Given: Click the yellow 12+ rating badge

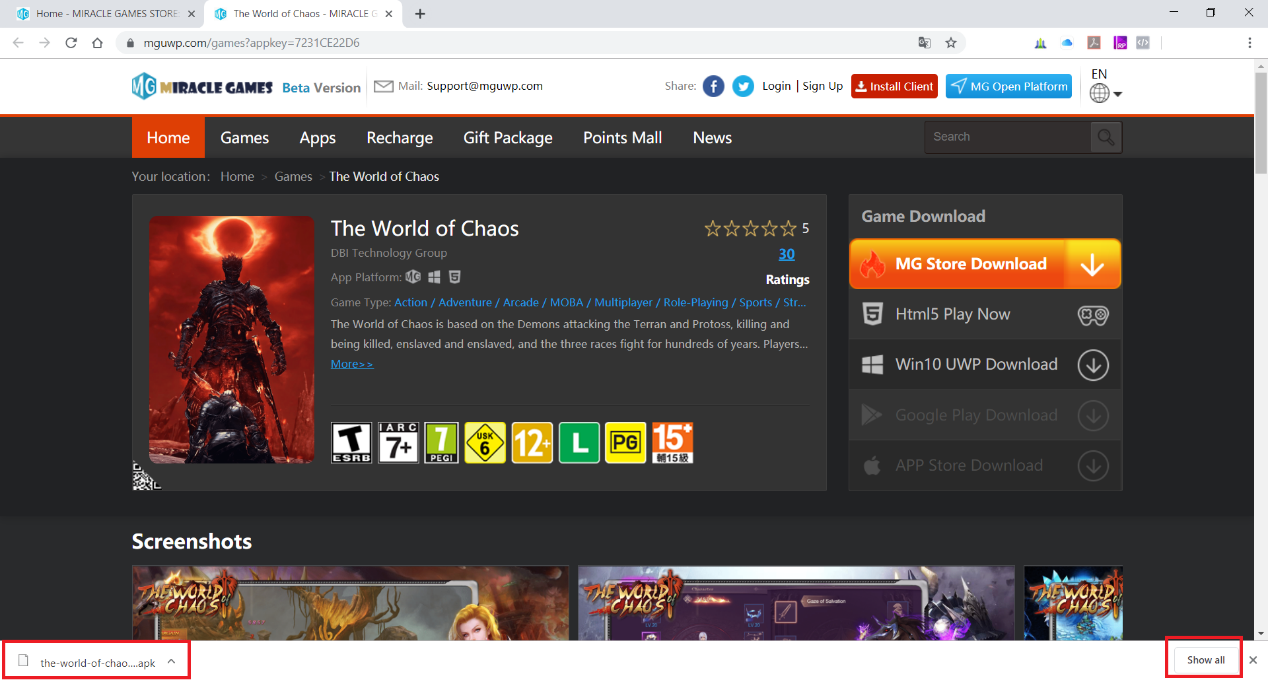Looking at the screenshot, I should [x=532, y=442].
